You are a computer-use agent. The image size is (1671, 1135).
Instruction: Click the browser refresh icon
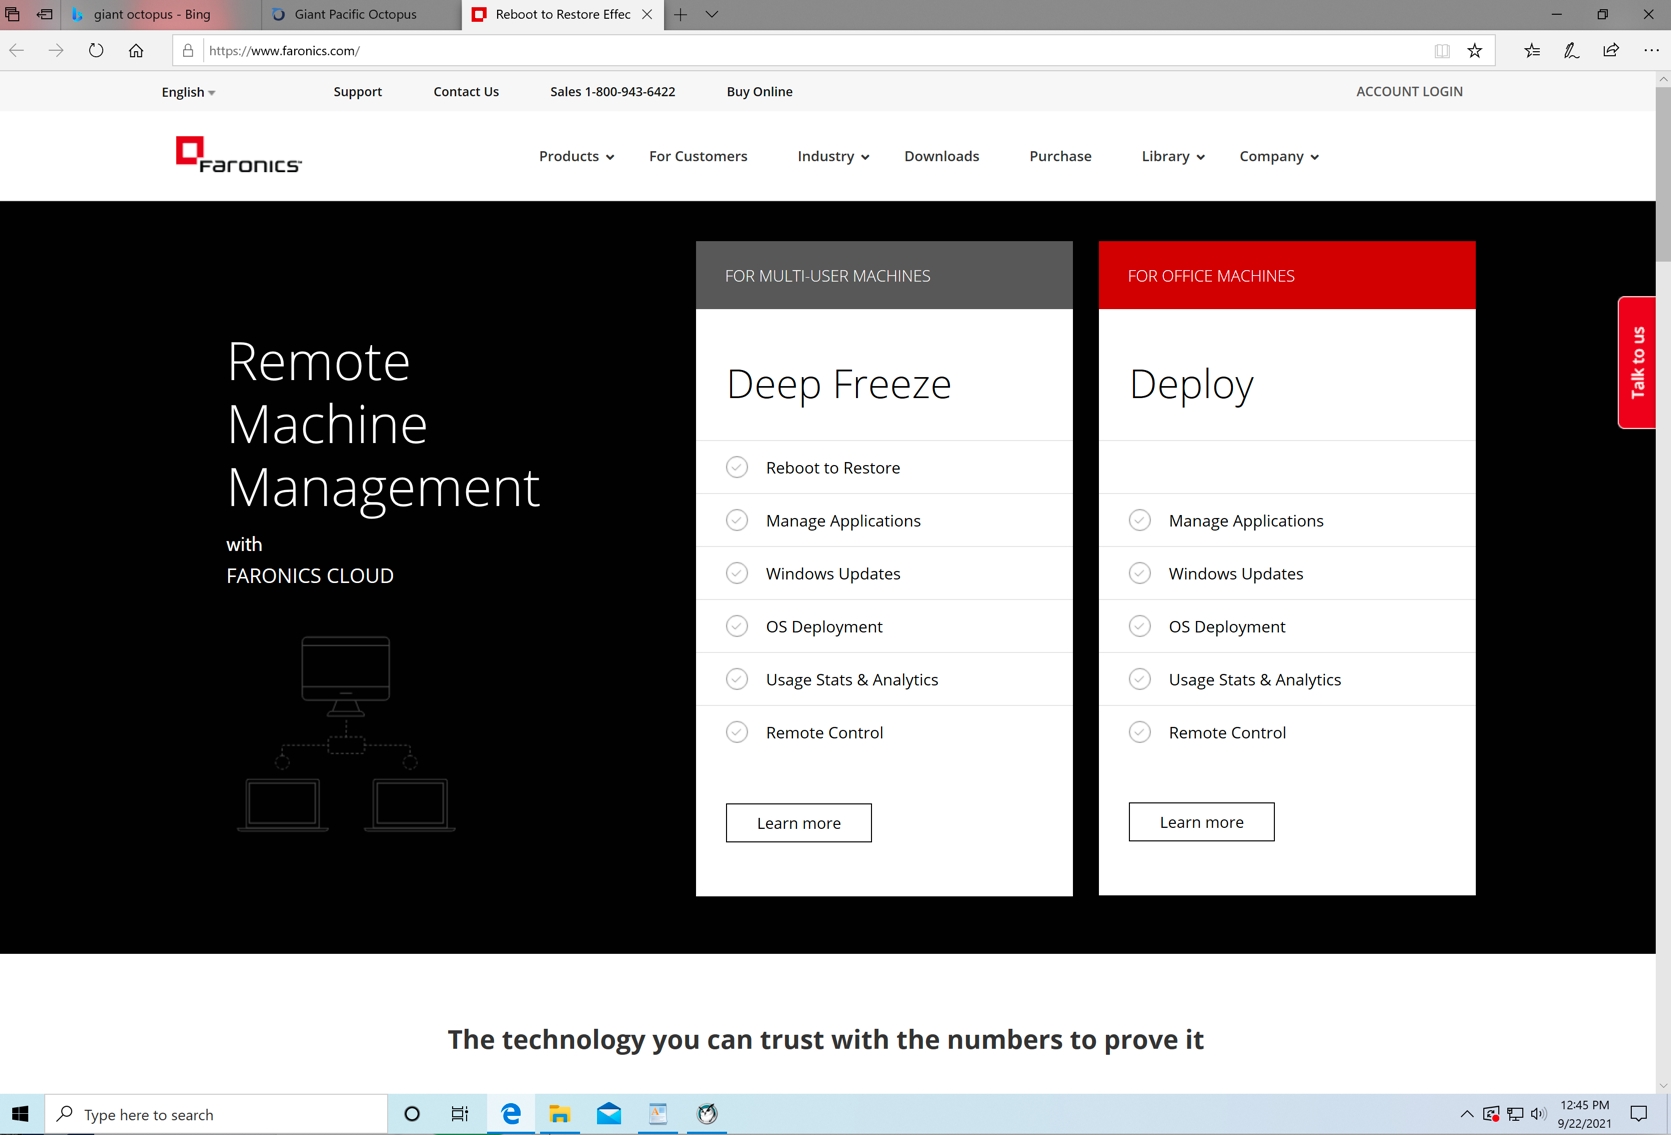[96, 50]
